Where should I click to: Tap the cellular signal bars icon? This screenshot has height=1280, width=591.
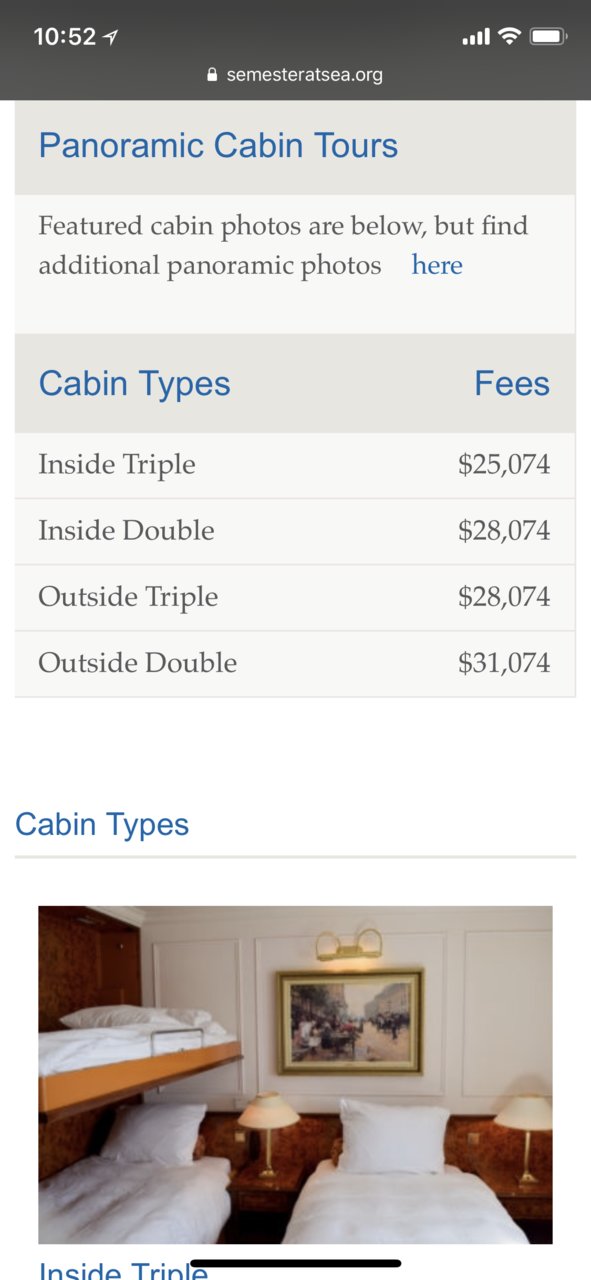coord(476,38)
